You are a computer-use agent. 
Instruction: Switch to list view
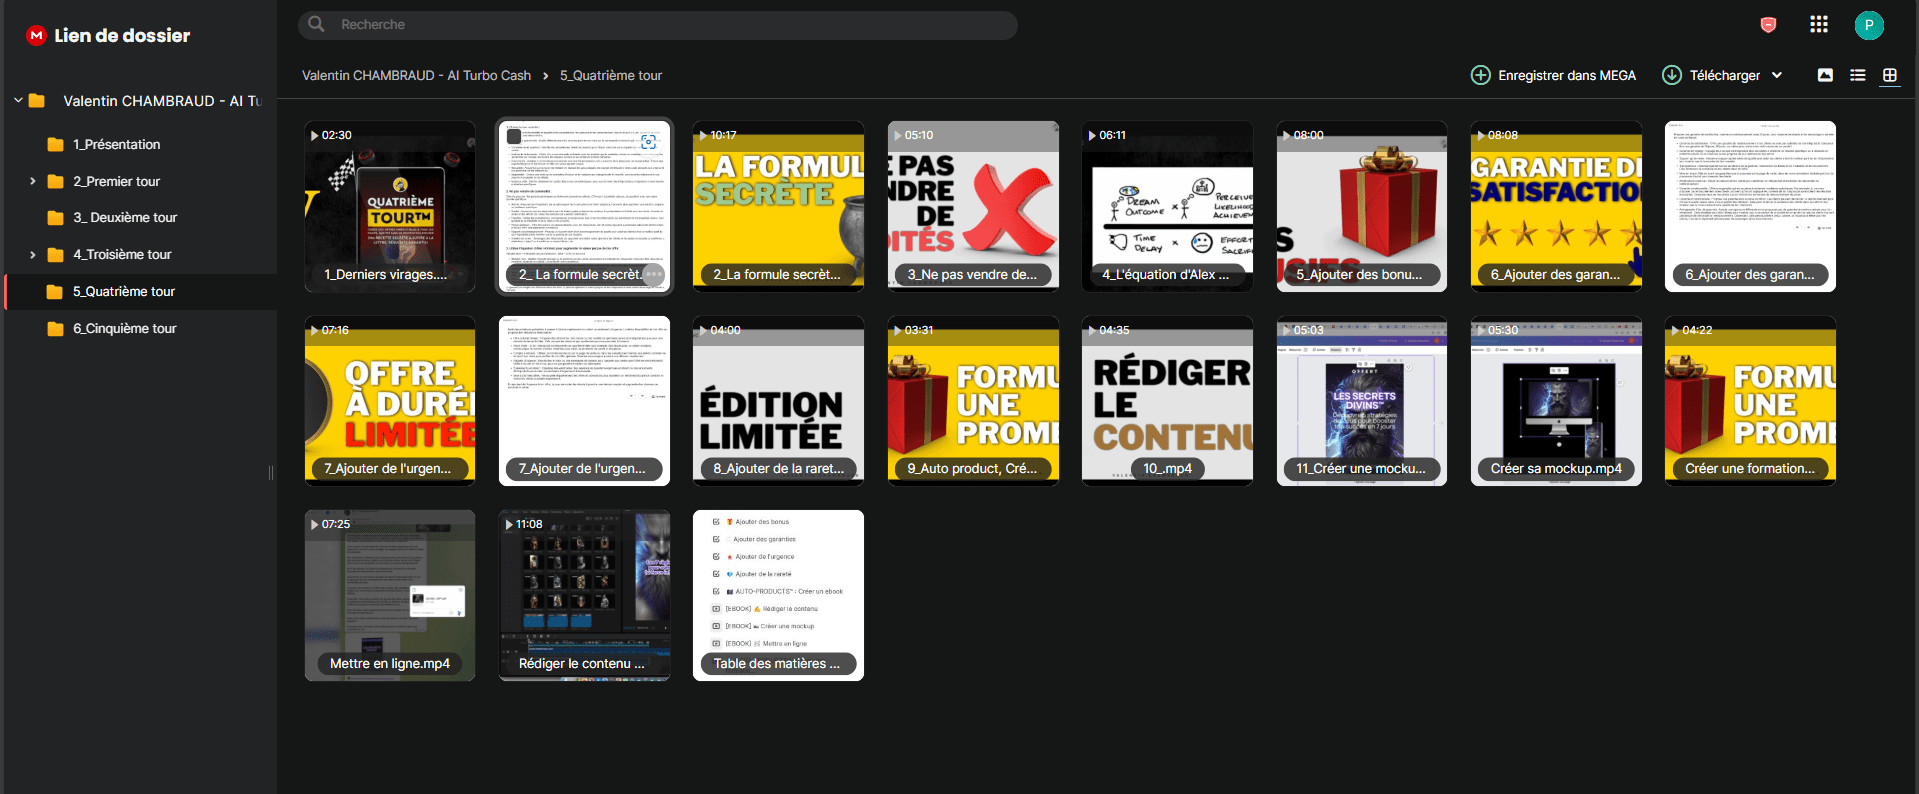click(1858, 75)
